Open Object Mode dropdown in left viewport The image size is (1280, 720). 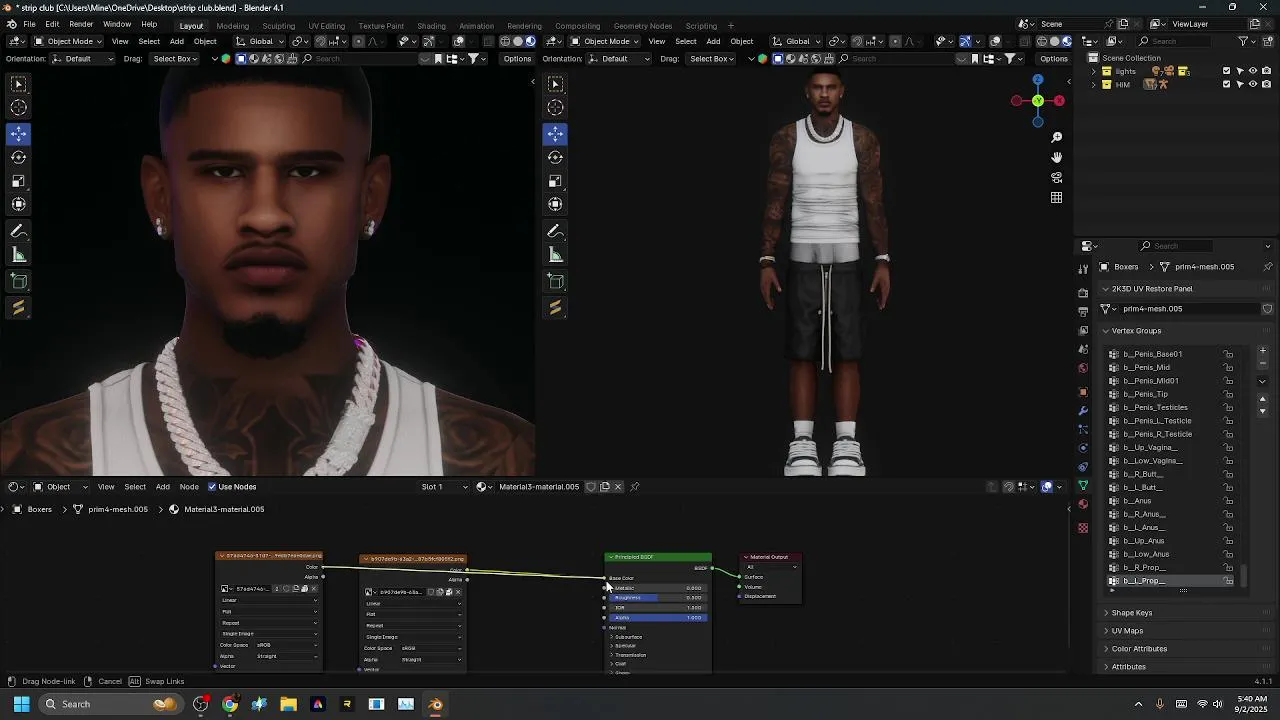66,41
